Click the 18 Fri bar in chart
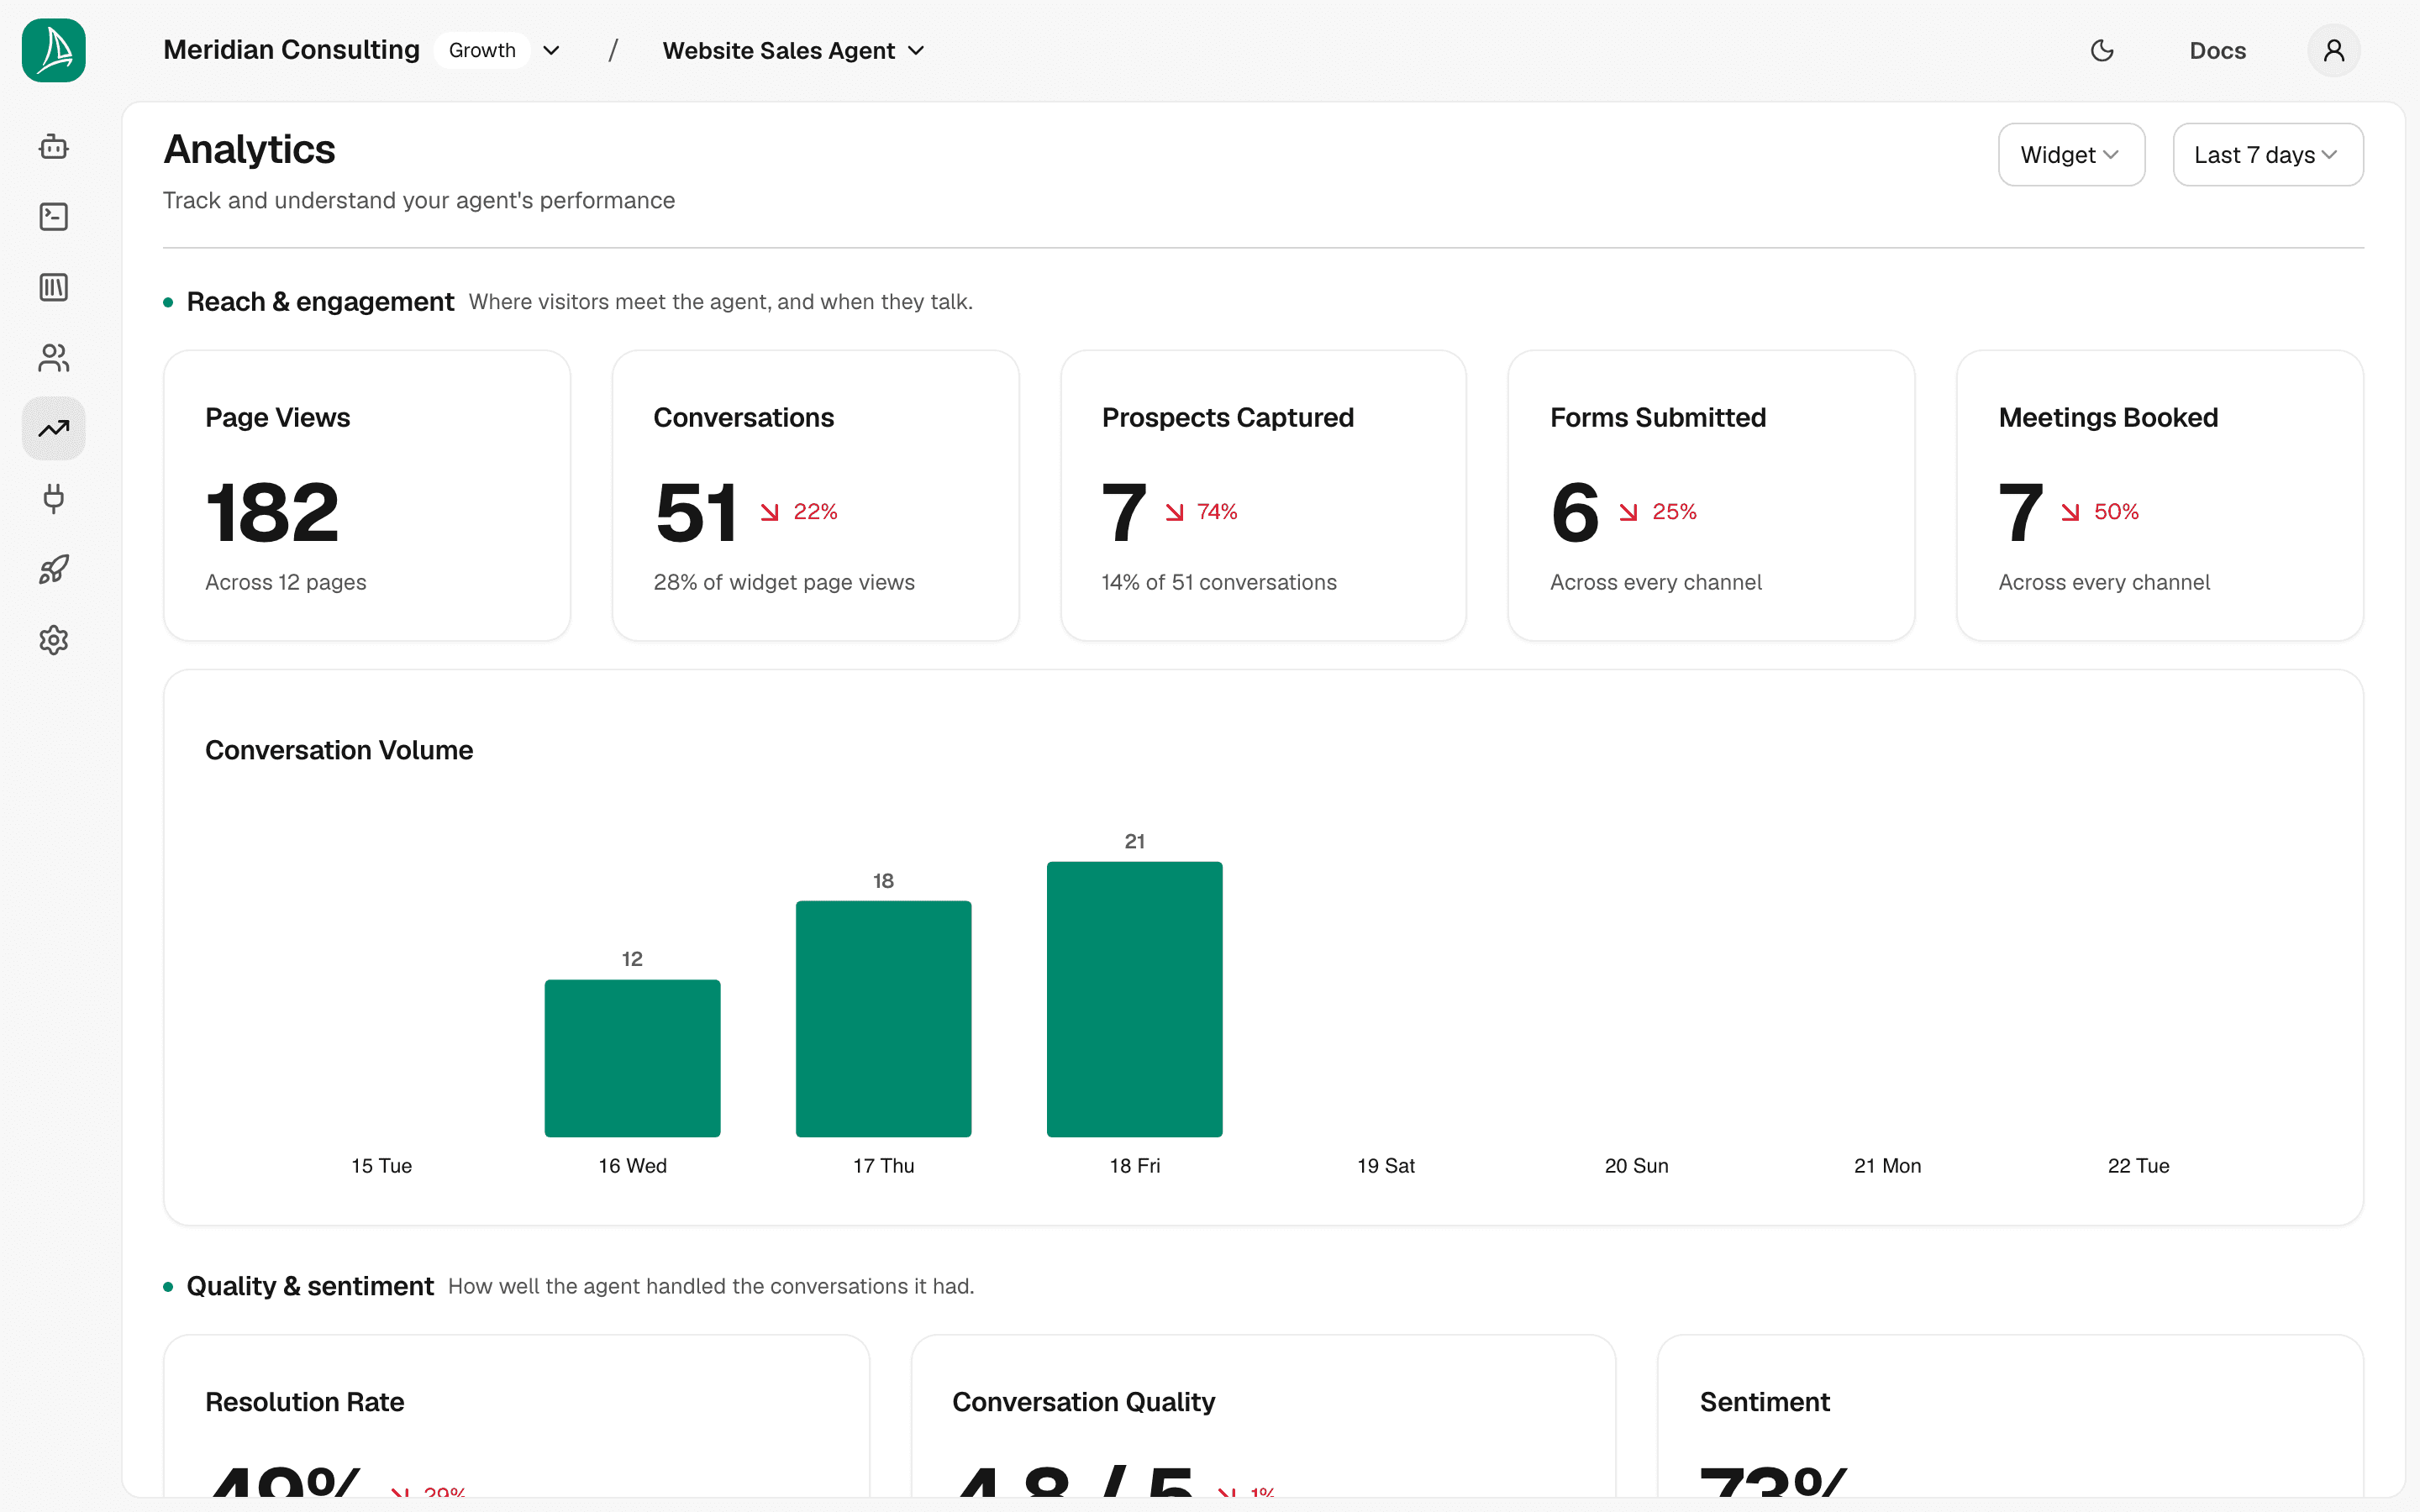2420x1512 pixels. [1134, 999]
